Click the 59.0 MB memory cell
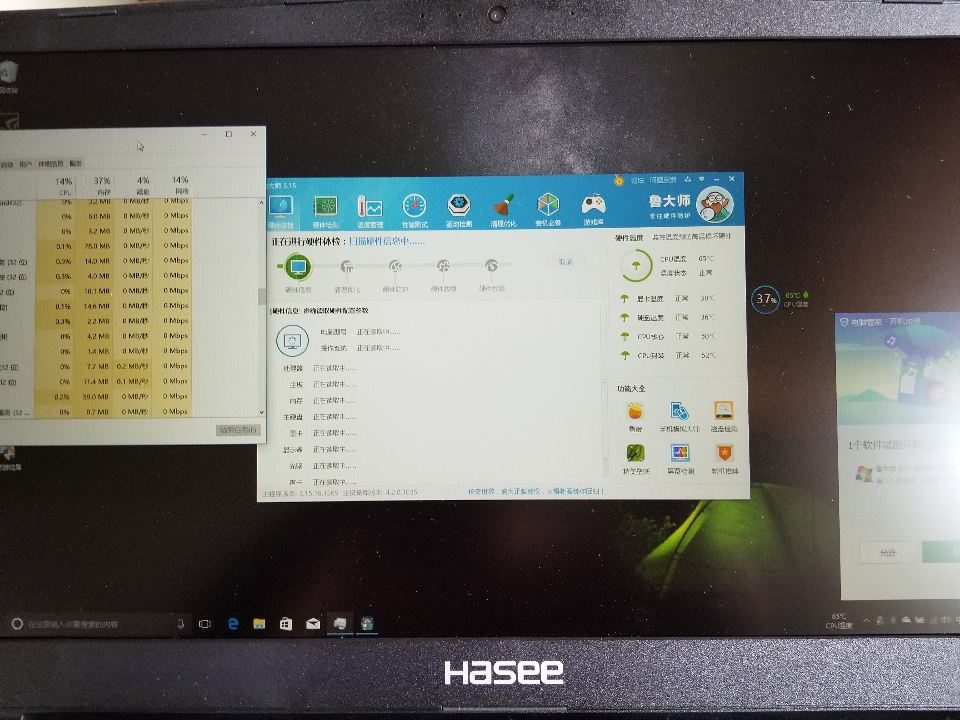Viewport: 960px width, 720px height. 96,397
